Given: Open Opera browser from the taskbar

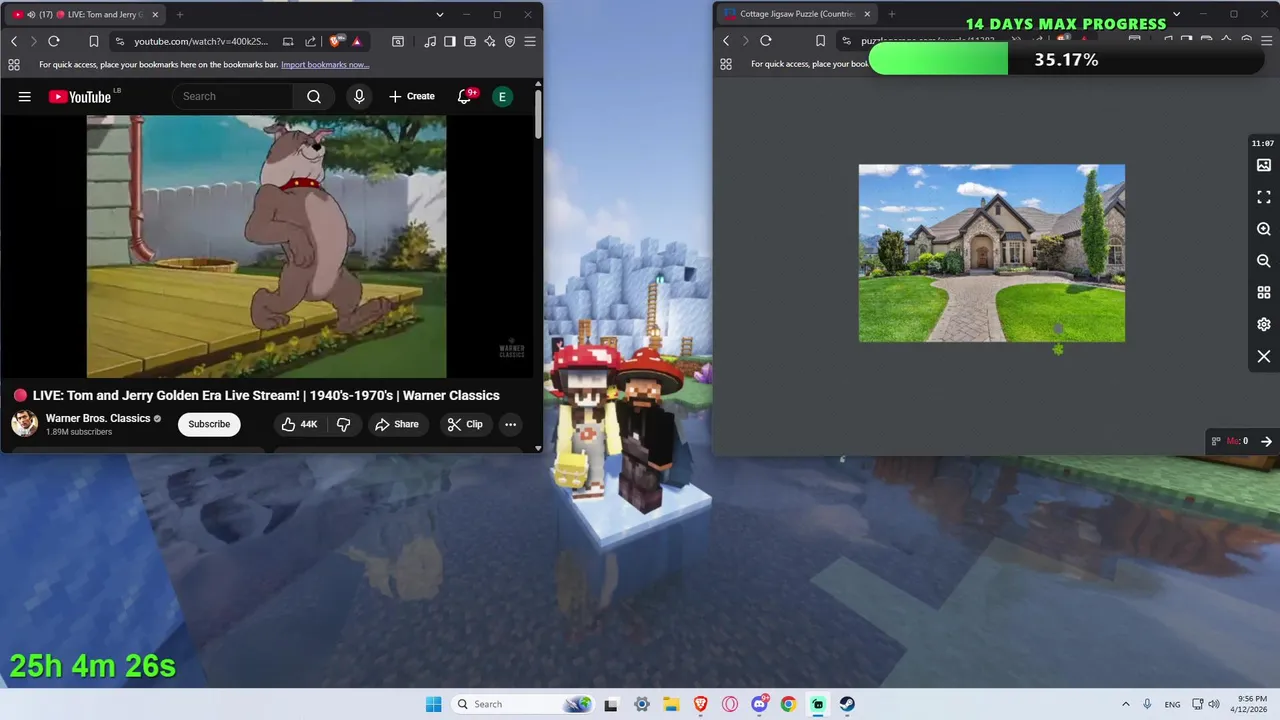Looking at the screenshot, I should pos(730,704).
